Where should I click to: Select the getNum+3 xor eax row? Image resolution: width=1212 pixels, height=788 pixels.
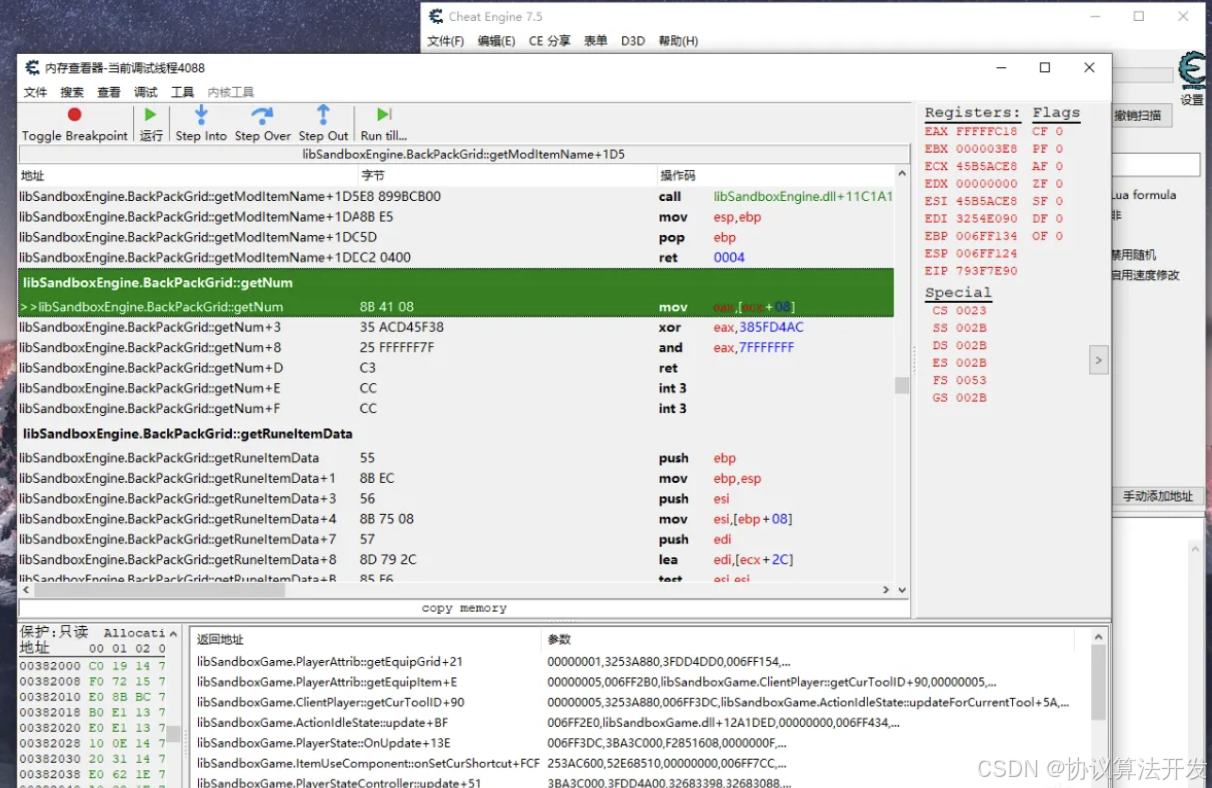pyautogui.click(x=456, y=327)
